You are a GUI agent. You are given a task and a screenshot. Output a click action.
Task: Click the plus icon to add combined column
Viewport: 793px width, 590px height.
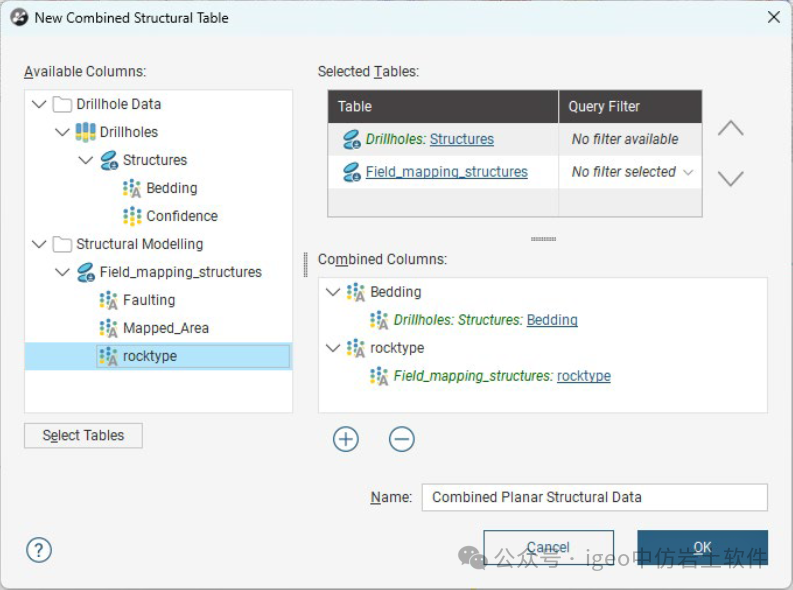[346, 439]
